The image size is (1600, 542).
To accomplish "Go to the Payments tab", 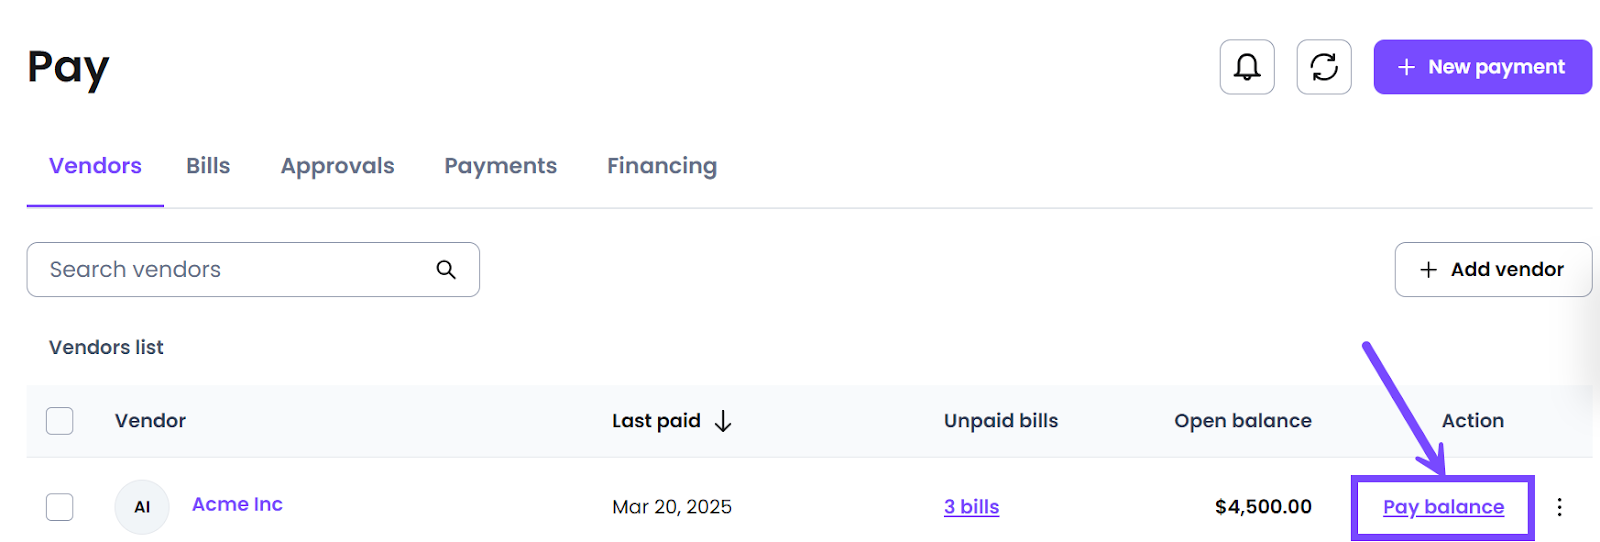I will (500, 166).
